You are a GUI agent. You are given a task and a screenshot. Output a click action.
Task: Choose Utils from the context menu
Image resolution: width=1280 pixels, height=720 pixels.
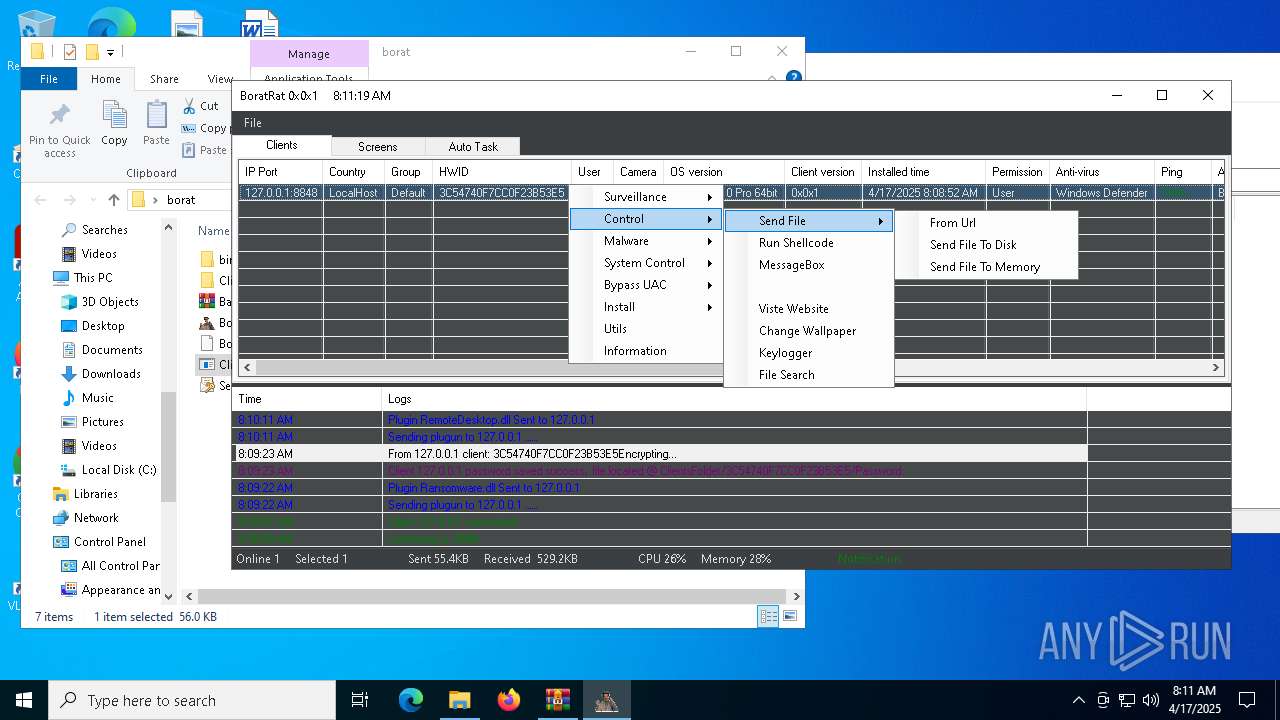coord(646,329)
